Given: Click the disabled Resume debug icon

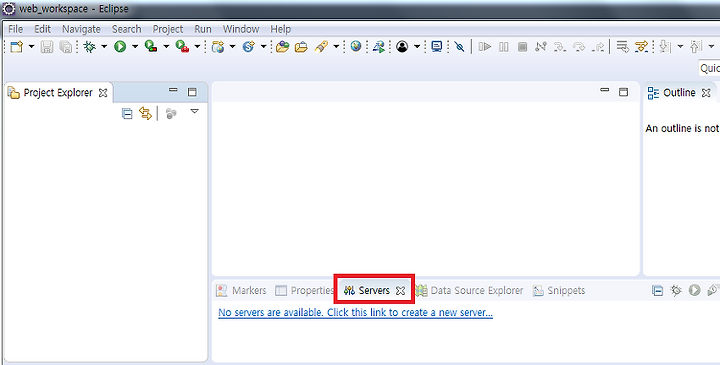Looking at the screenshot, I should [485, 46].
